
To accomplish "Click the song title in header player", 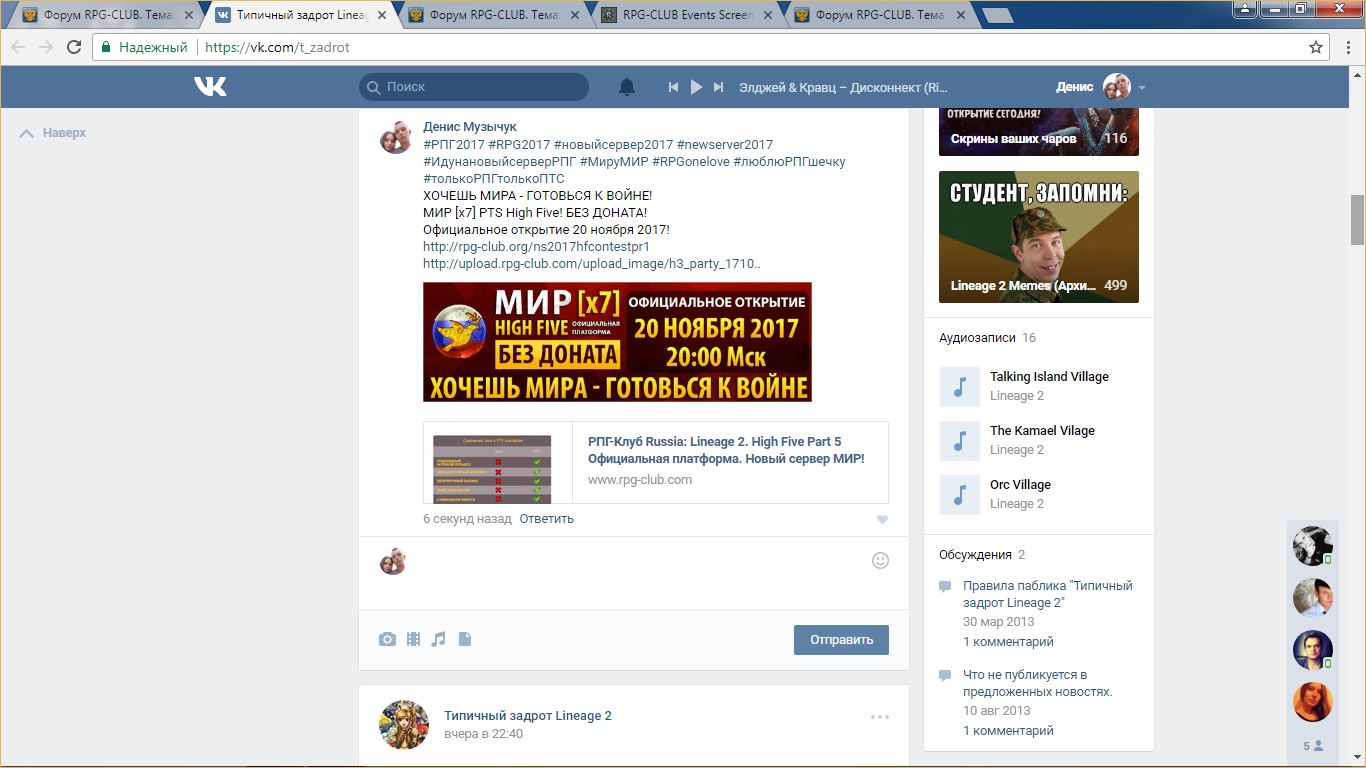I will pos(843,87).
